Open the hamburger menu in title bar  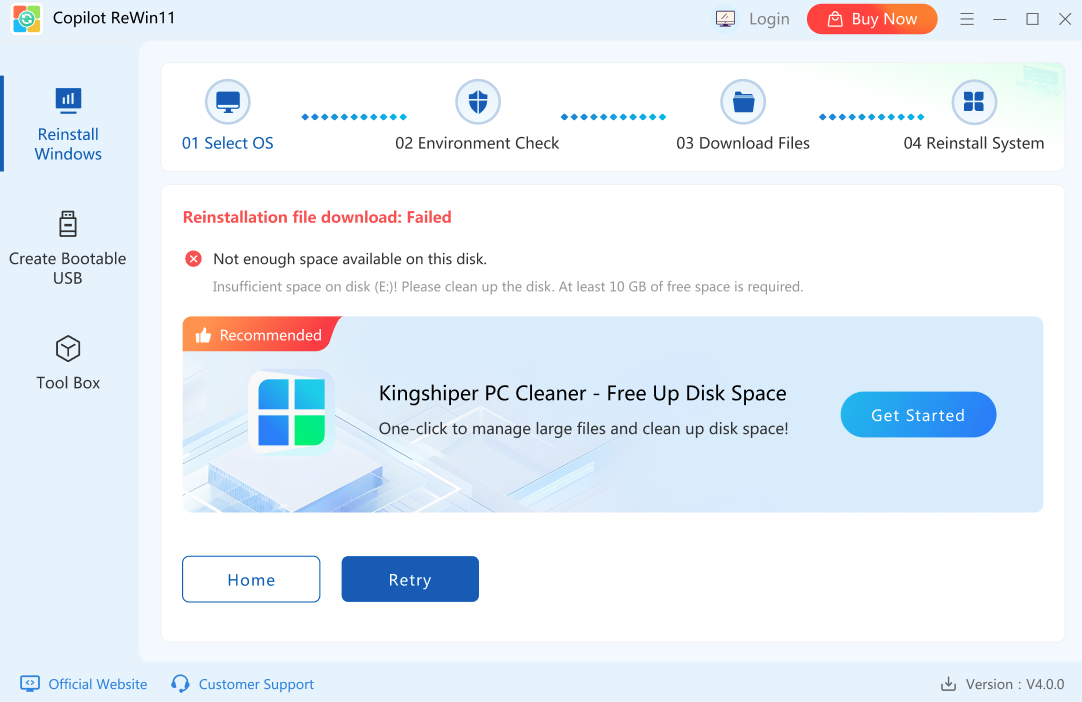point(967,19)
